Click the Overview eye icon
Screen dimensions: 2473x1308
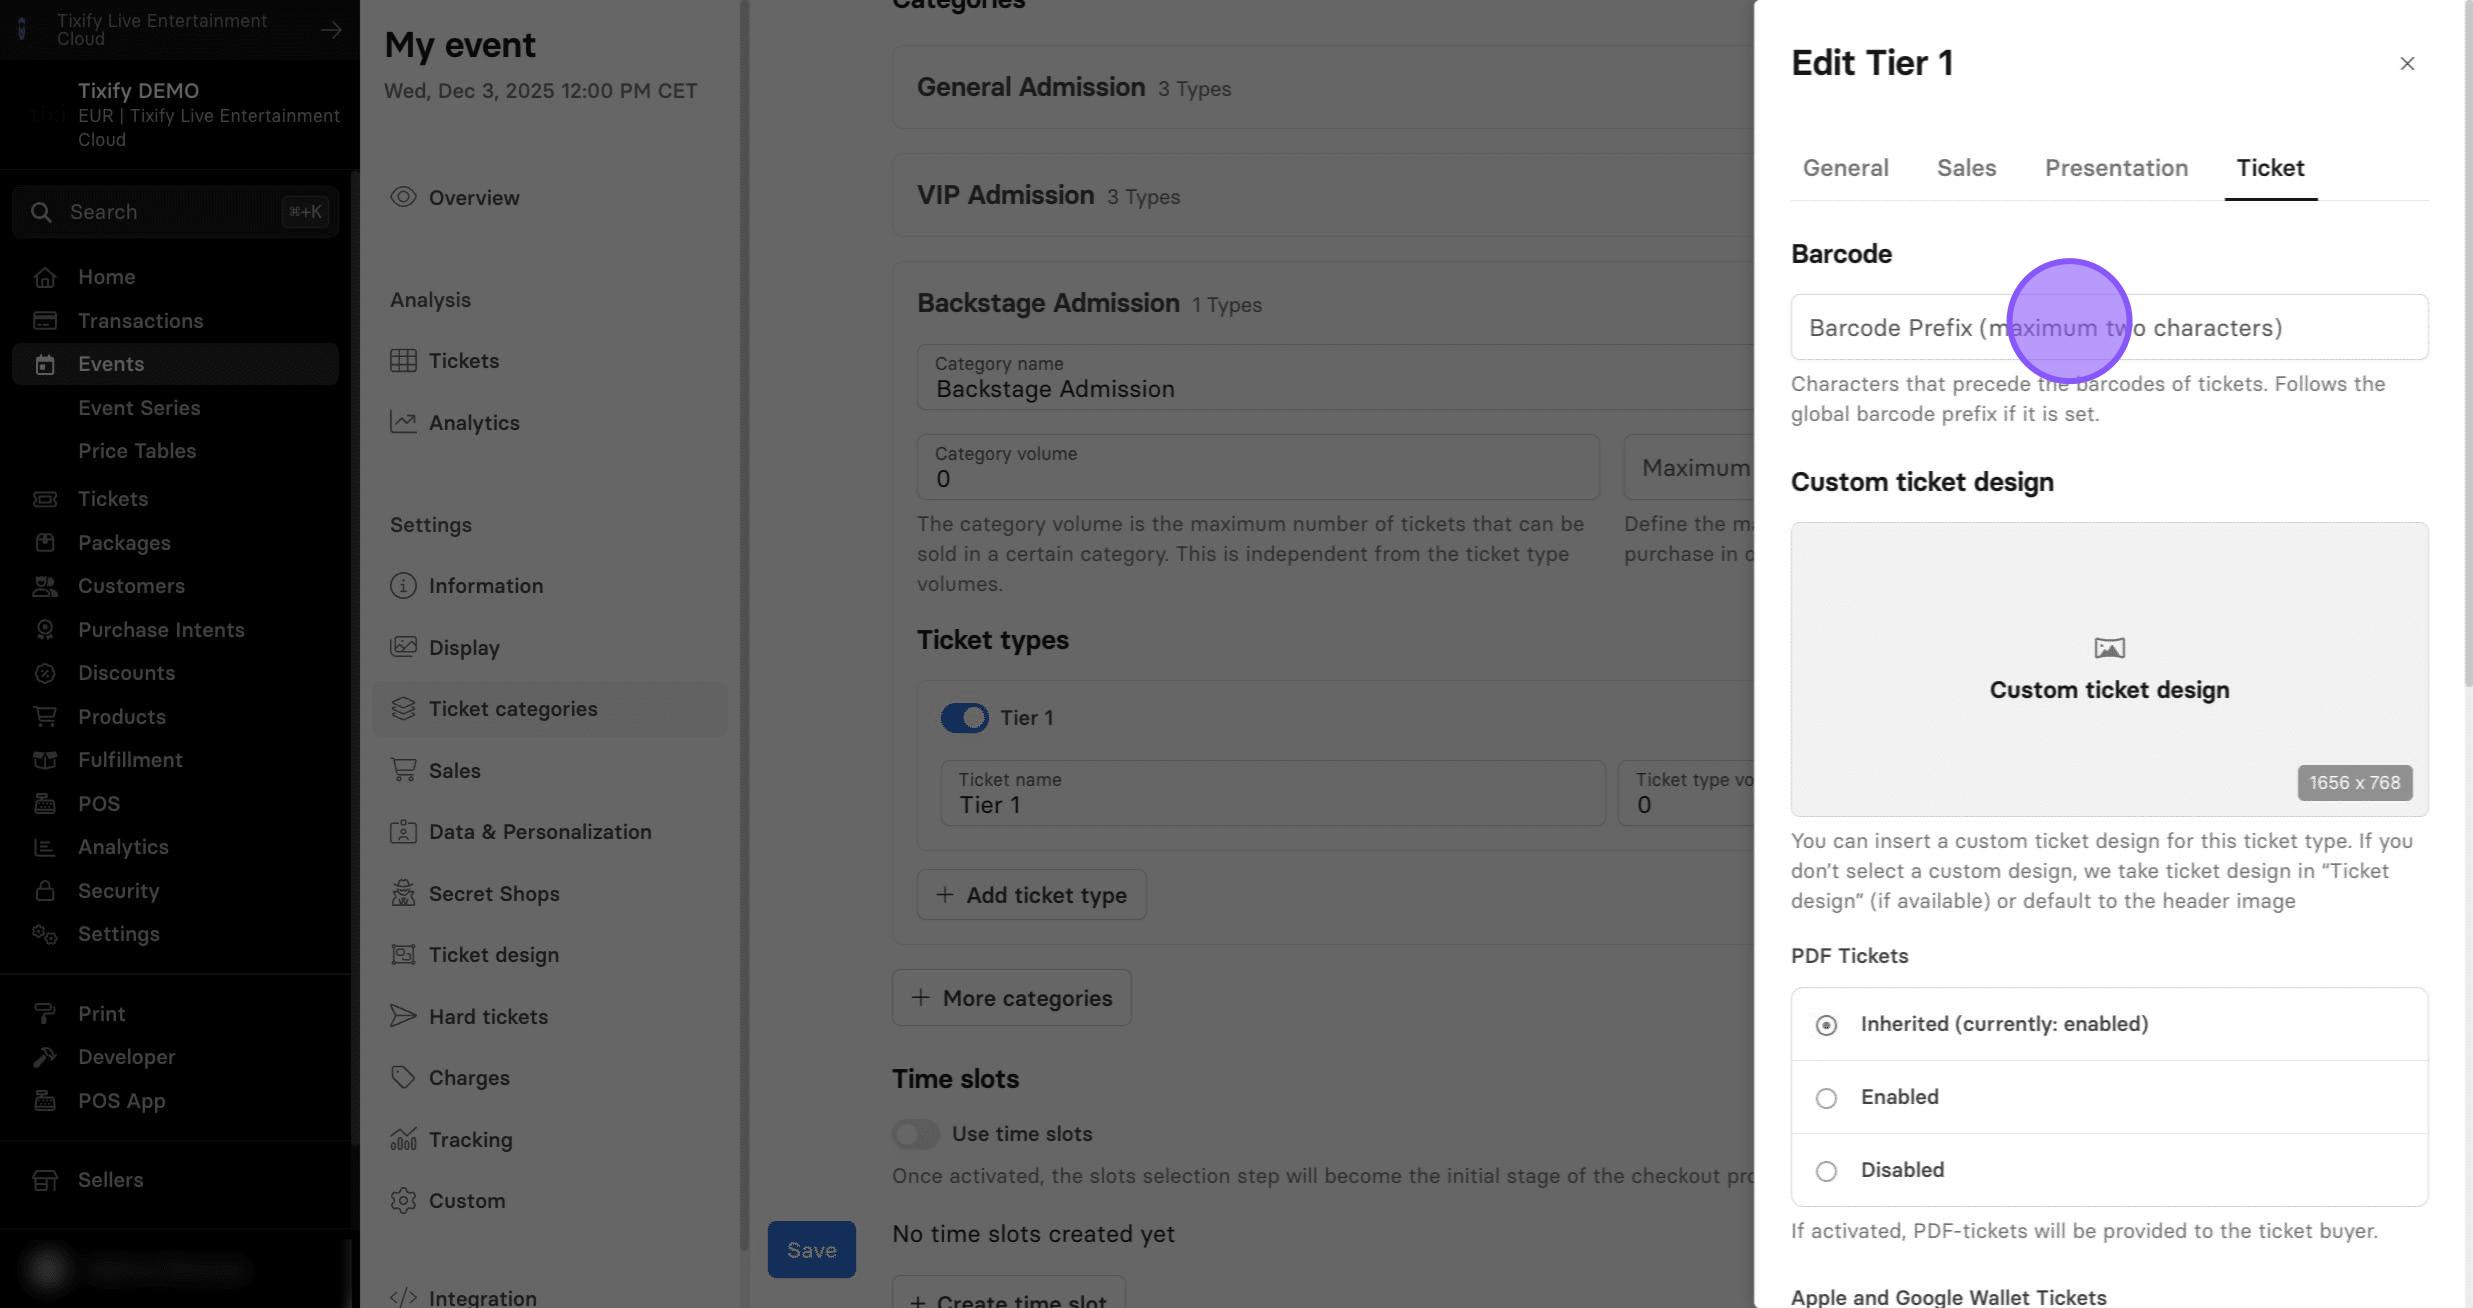tap(403, 197)
